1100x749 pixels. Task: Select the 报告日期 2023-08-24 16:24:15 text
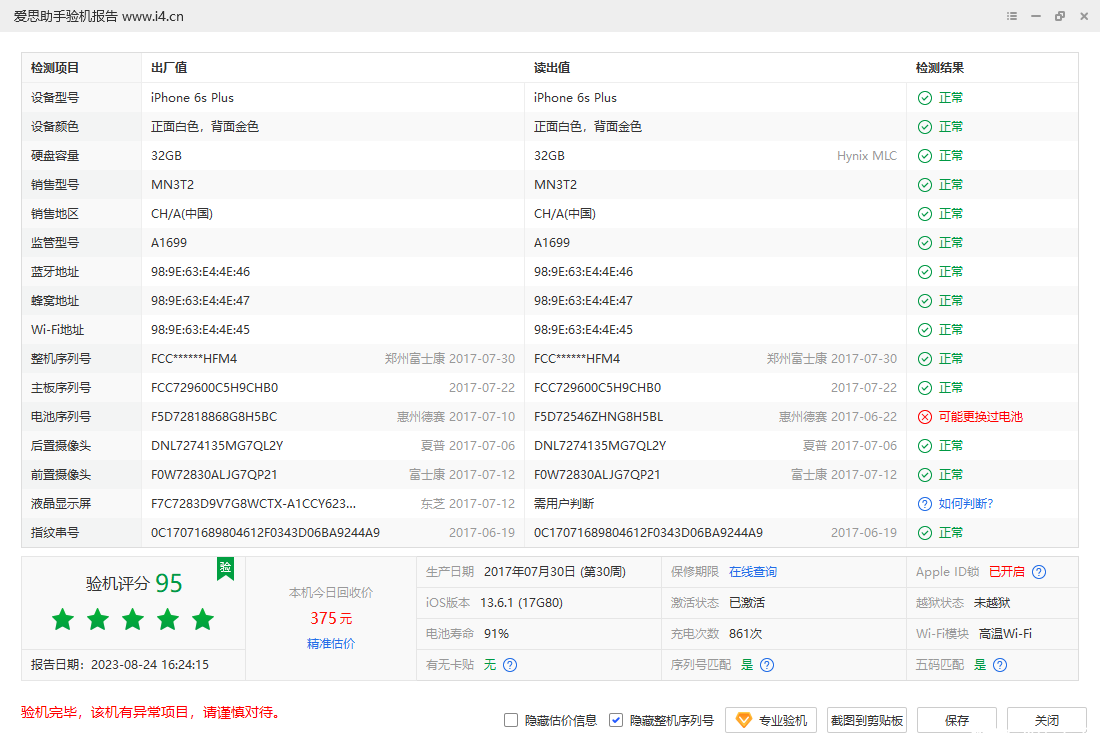[x=120, y=665]
